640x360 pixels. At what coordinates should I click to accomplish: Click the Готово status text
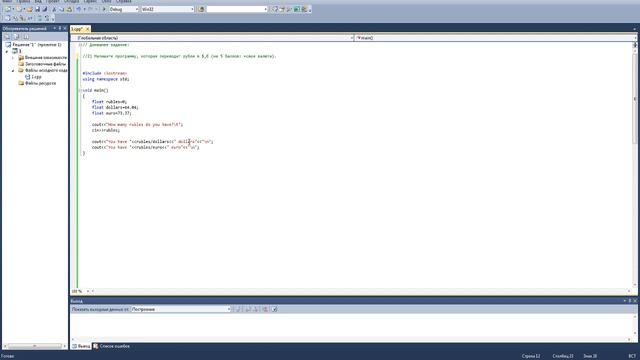click(x=7, y=356)
